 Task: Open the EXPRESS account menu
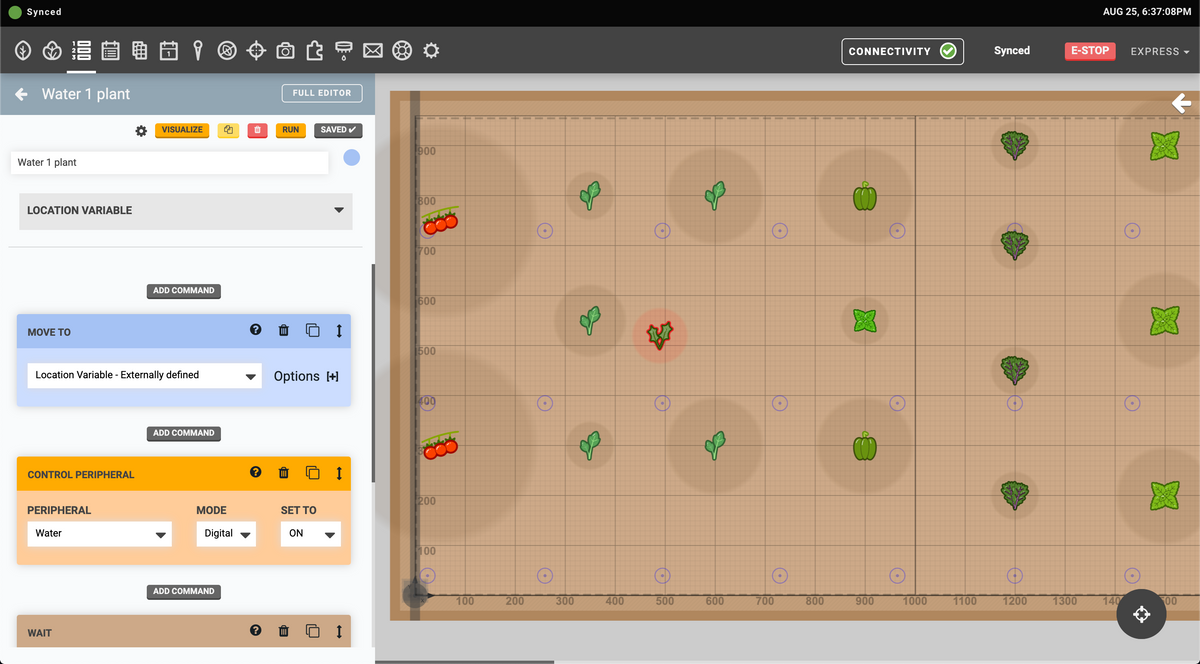tap(1158, 51)
